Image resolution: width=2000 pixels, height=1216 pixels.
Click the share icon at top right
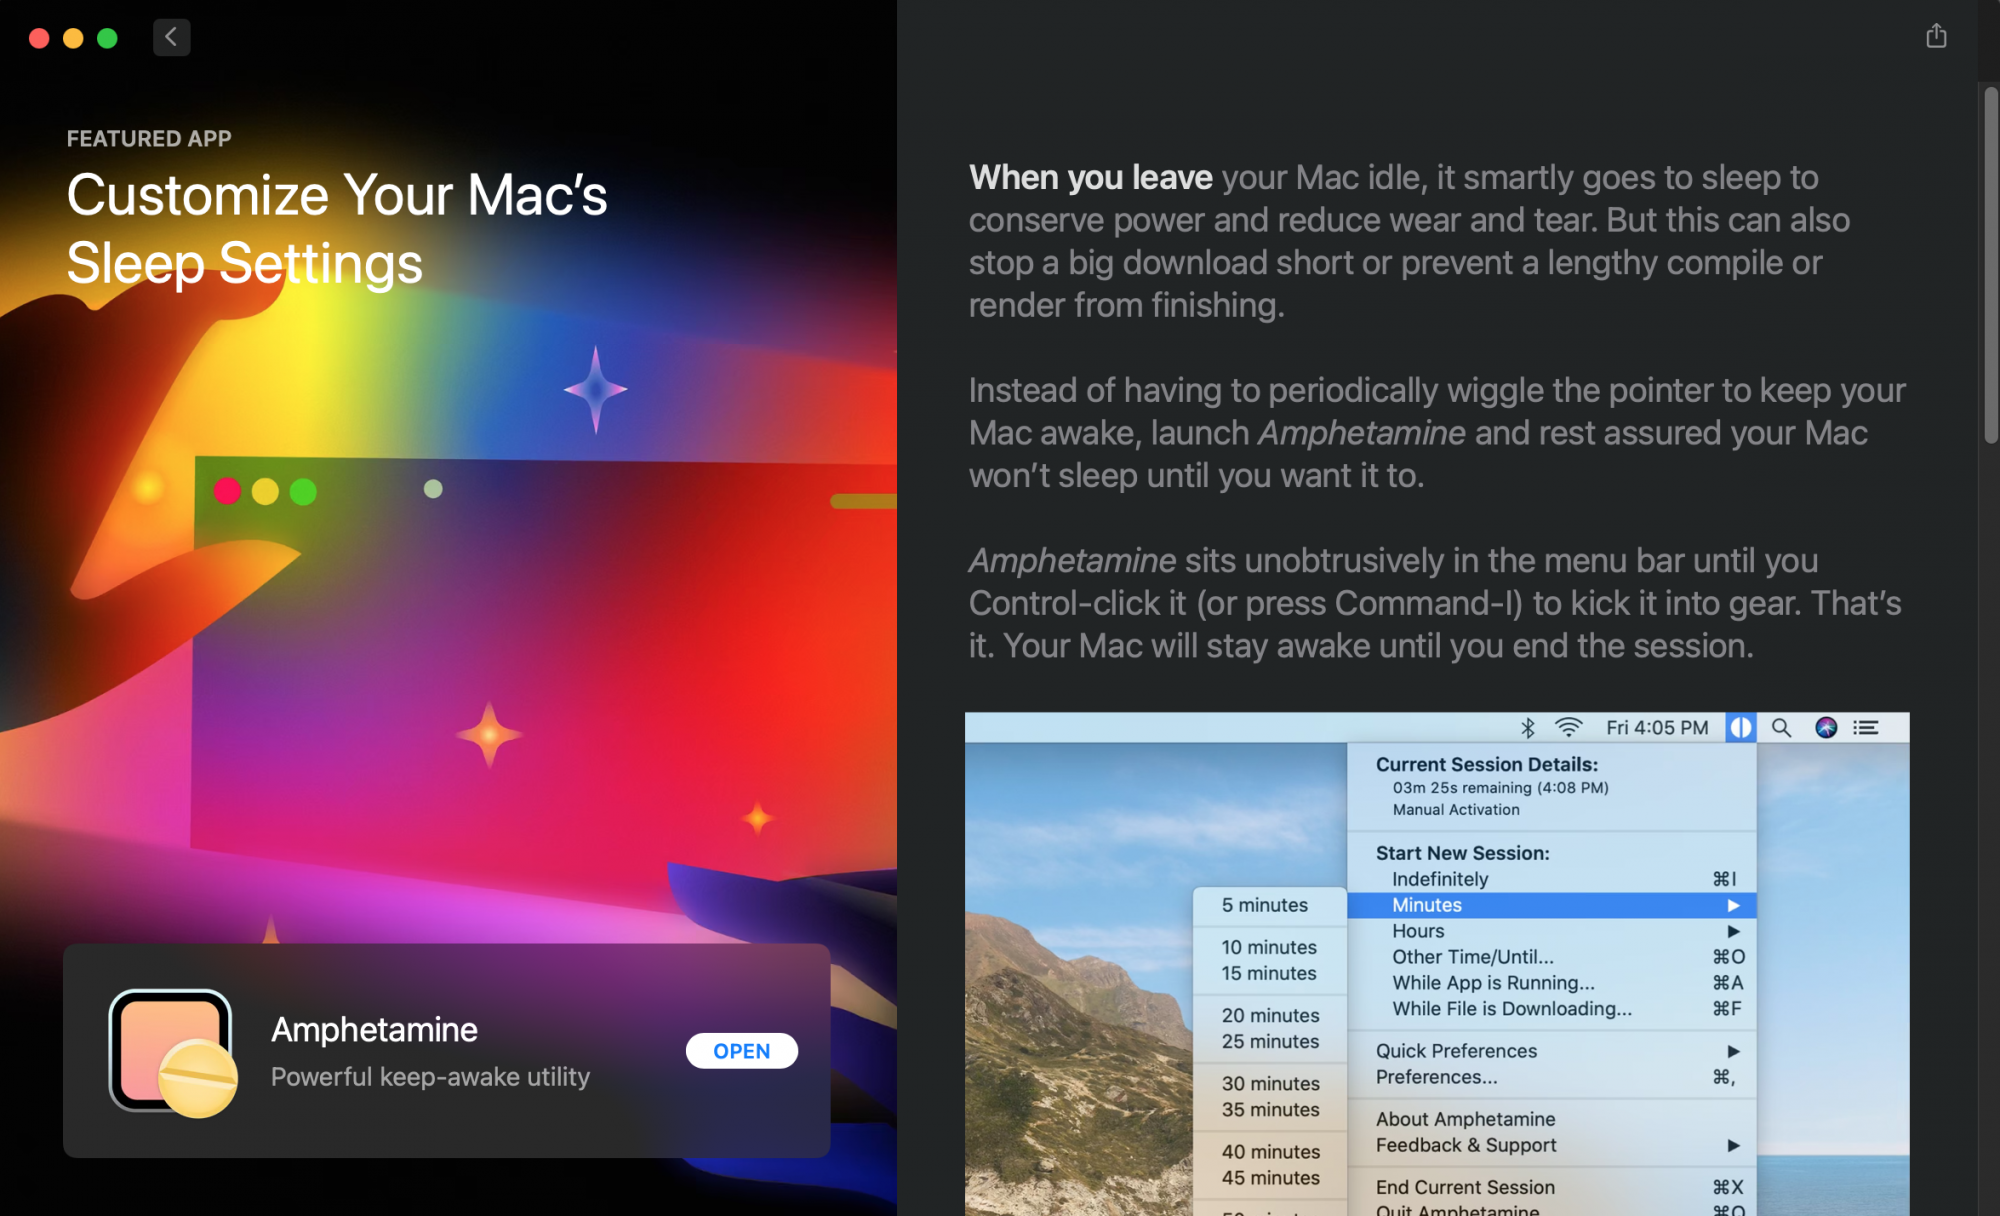tap(1936, 37)
